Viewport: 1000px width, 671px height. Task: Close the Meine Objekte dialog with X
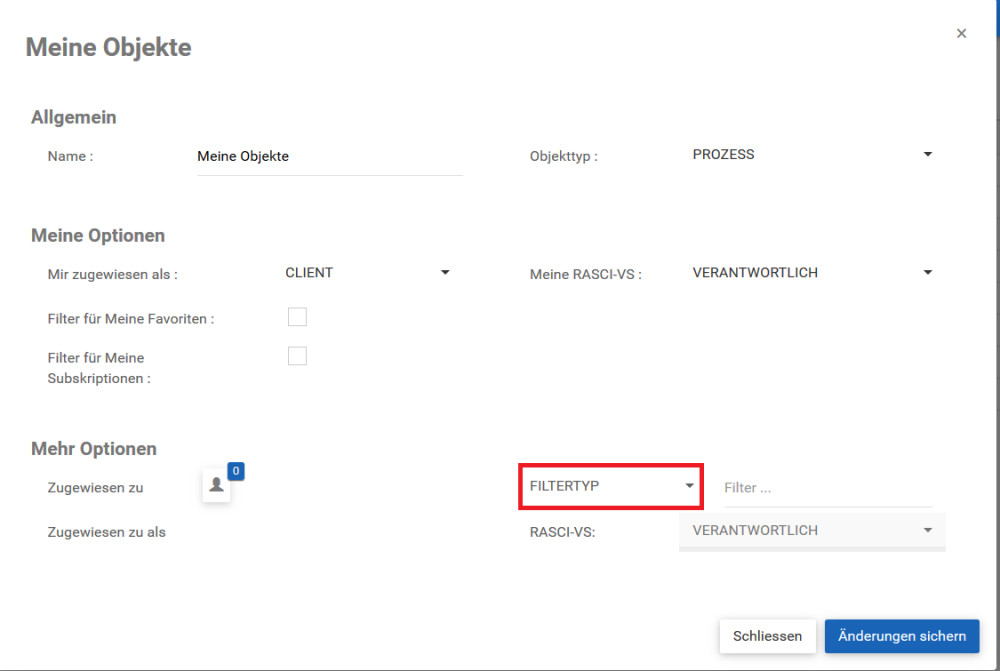pyautogui.click(x=961, y=33)
